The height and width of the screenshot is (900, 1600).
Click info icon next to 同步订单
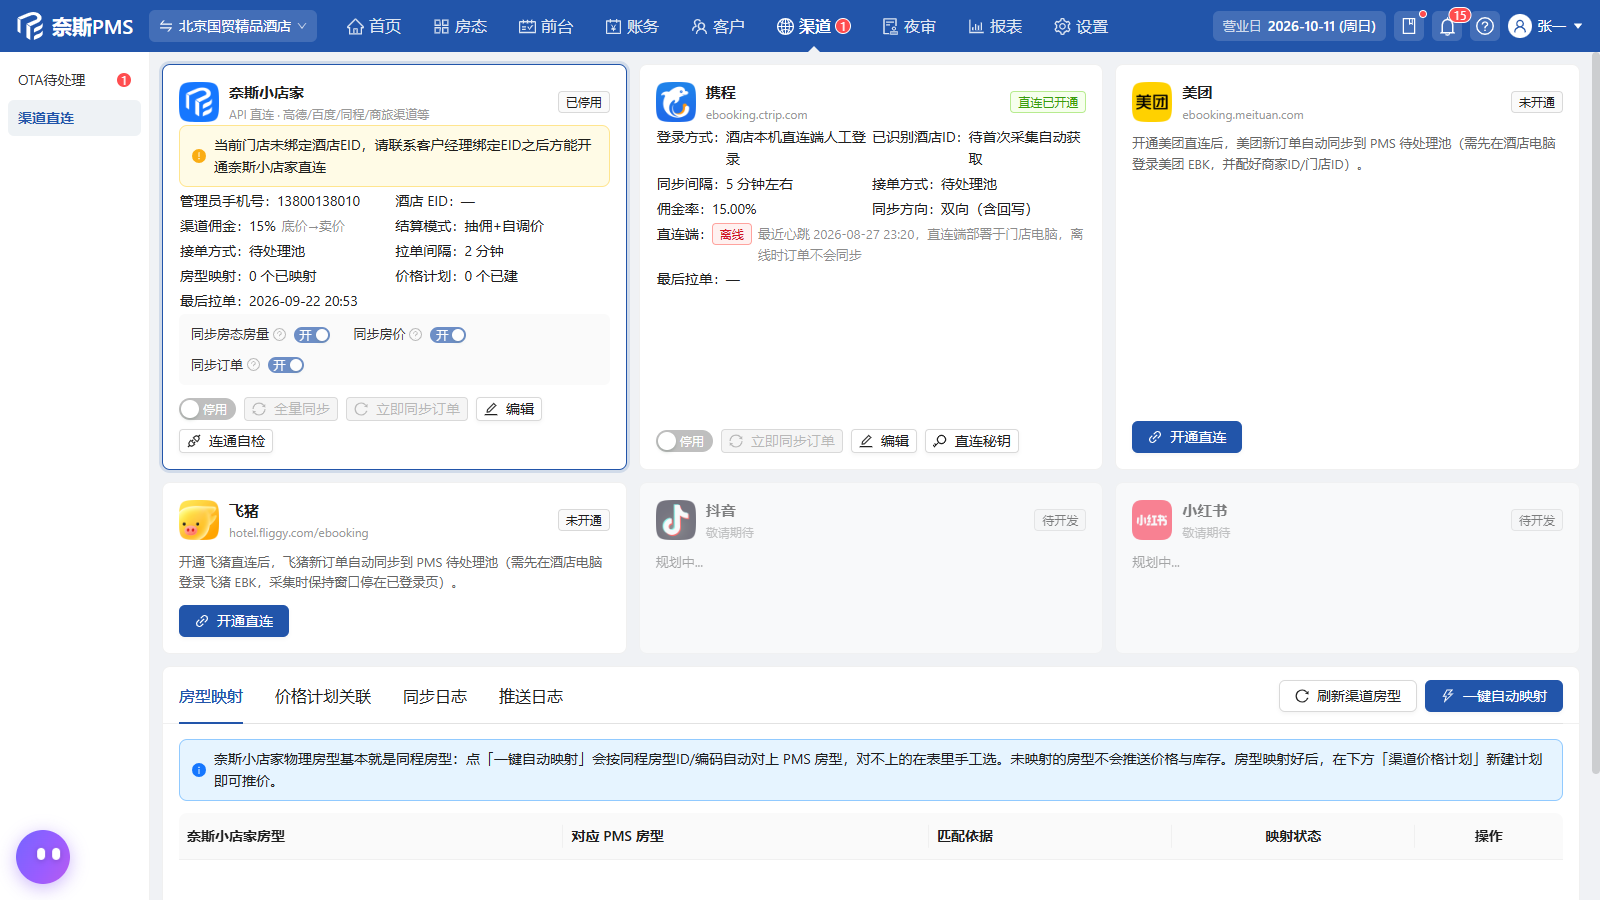254,365
